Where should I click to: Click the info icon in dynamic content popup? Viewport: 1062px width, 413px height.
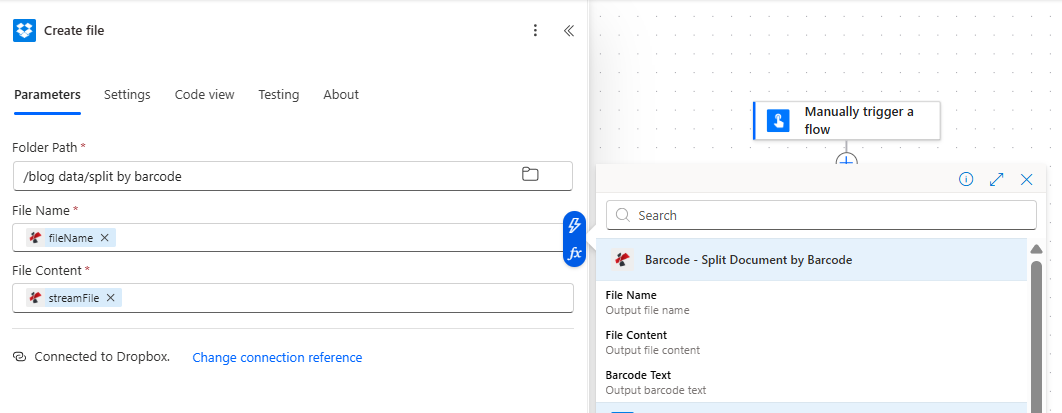coord(966,179)
